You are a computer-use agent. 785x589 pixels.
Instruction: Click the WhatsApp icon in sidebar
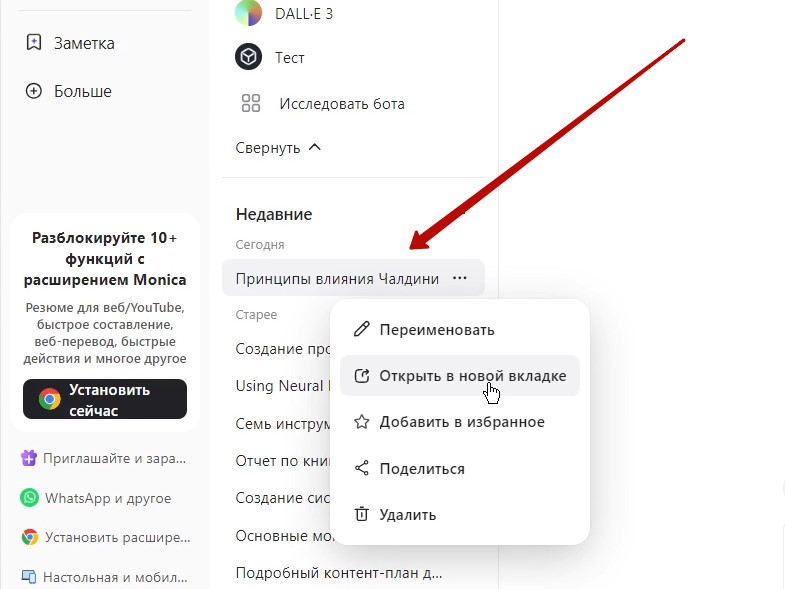[x=30, y=498]
